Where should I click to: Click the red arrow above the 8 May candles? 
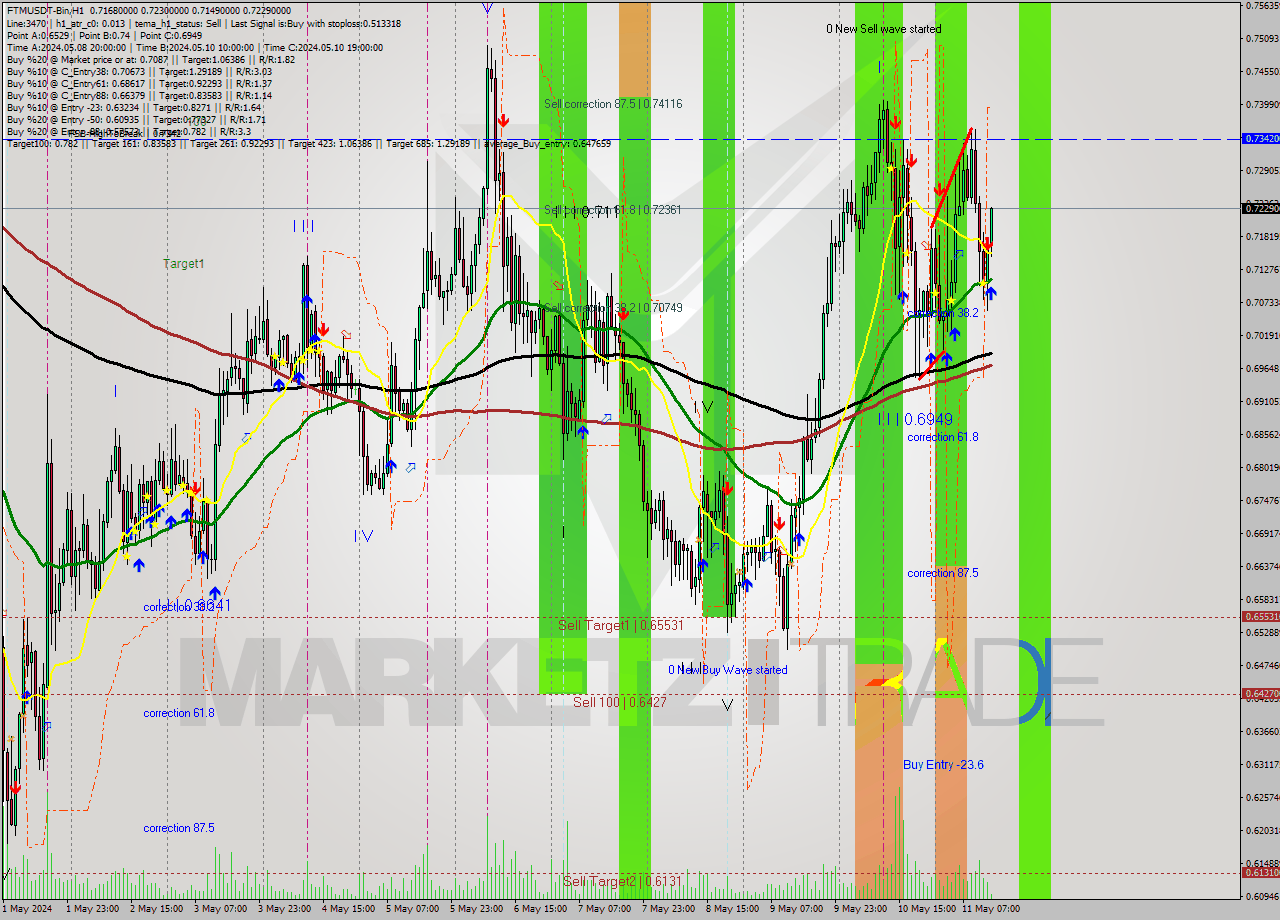coord(728,488)
